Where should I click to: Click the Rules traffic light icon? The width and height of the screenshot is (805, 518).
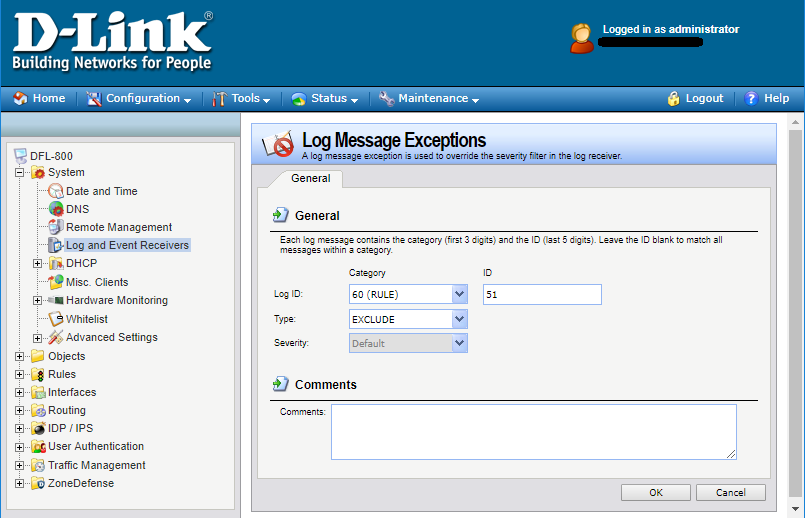37,374
